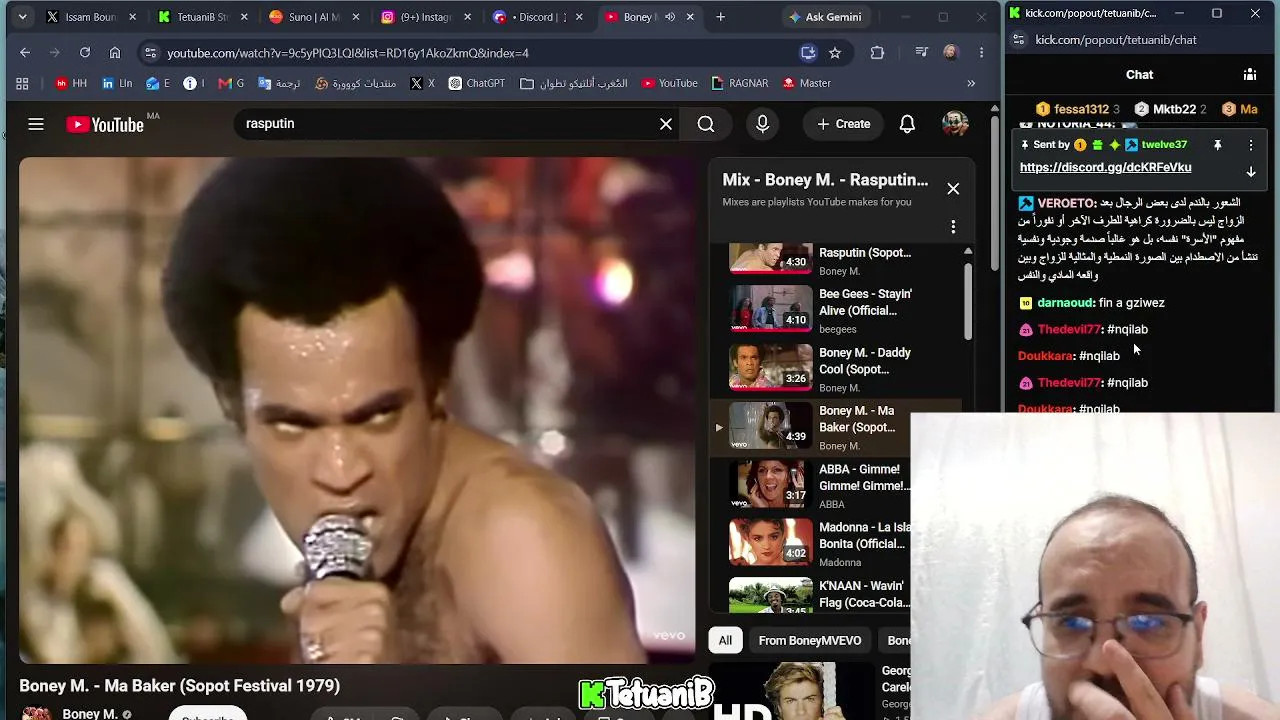
Task: Open the bookmarks apps grid
Action: coord(22,84)
